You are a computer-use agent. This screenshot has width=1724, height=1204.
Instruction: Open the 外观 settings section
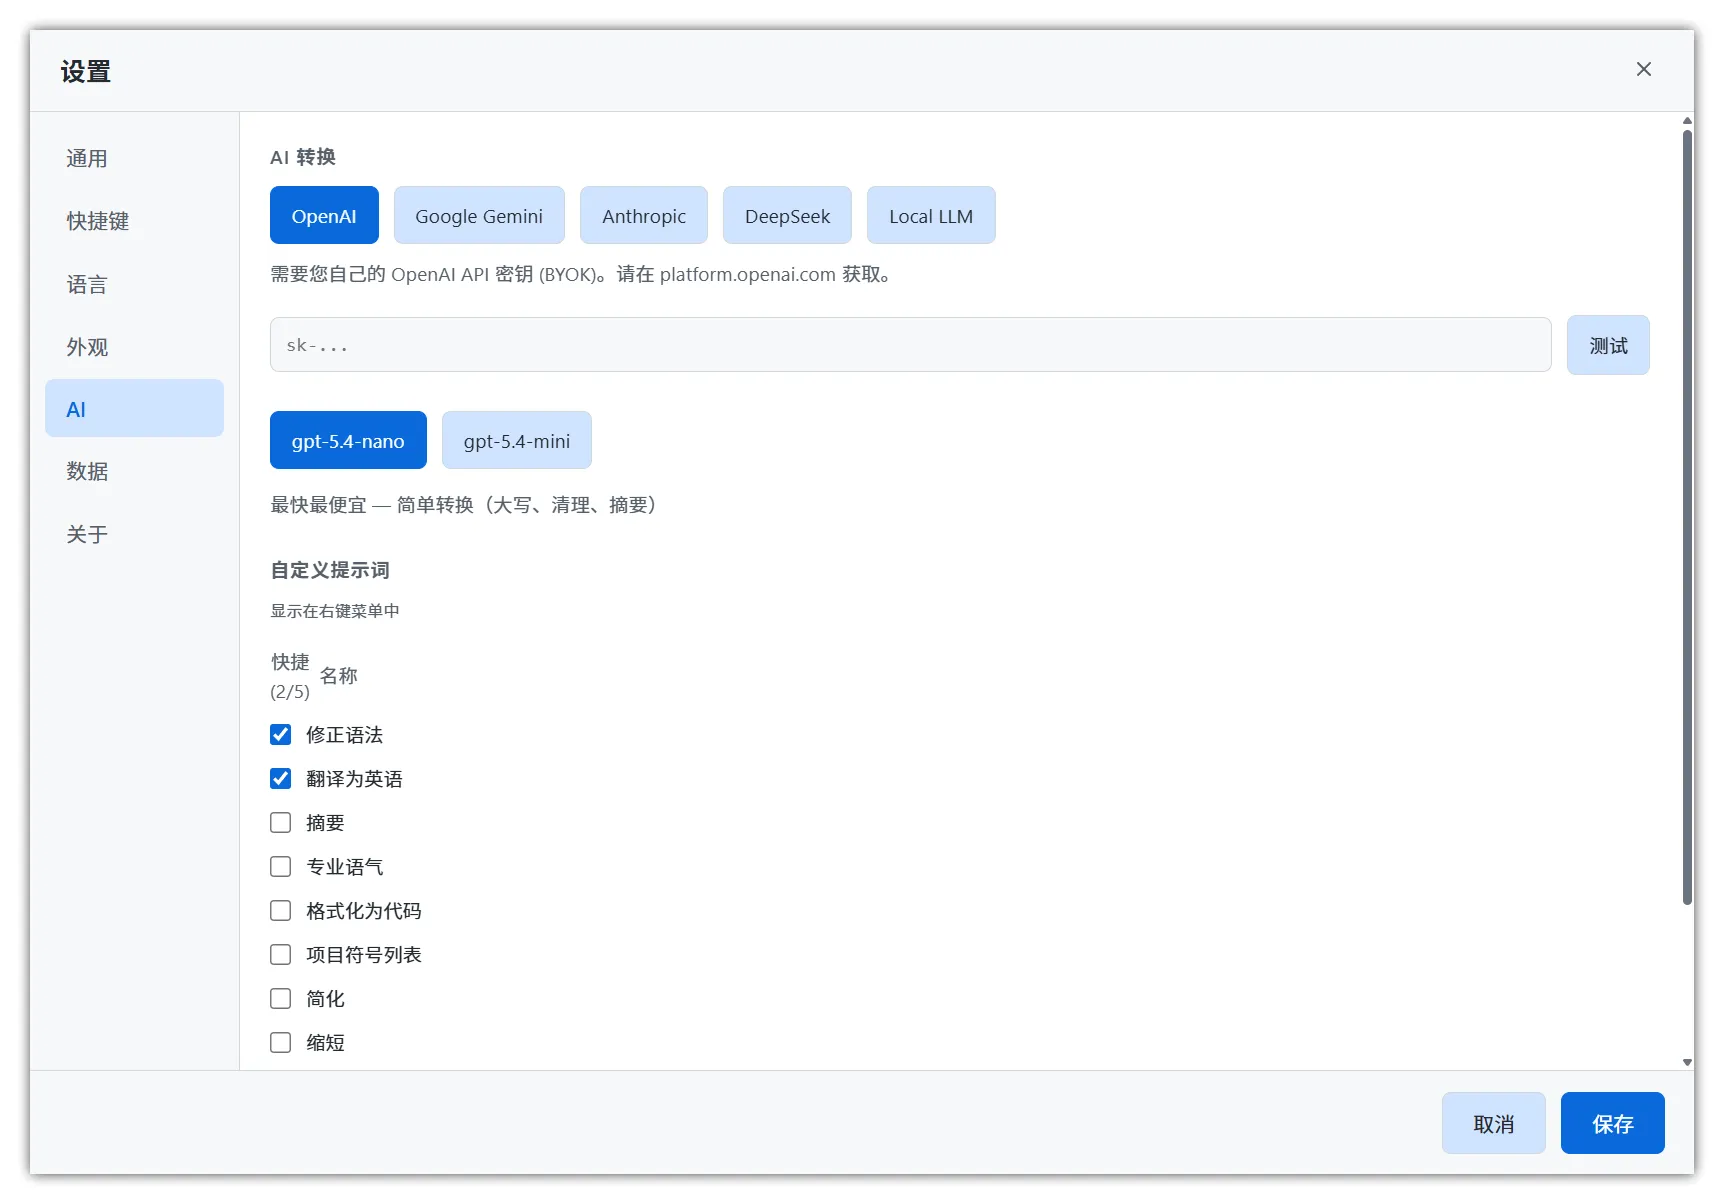pyautogui.click(x=87, y=347)
